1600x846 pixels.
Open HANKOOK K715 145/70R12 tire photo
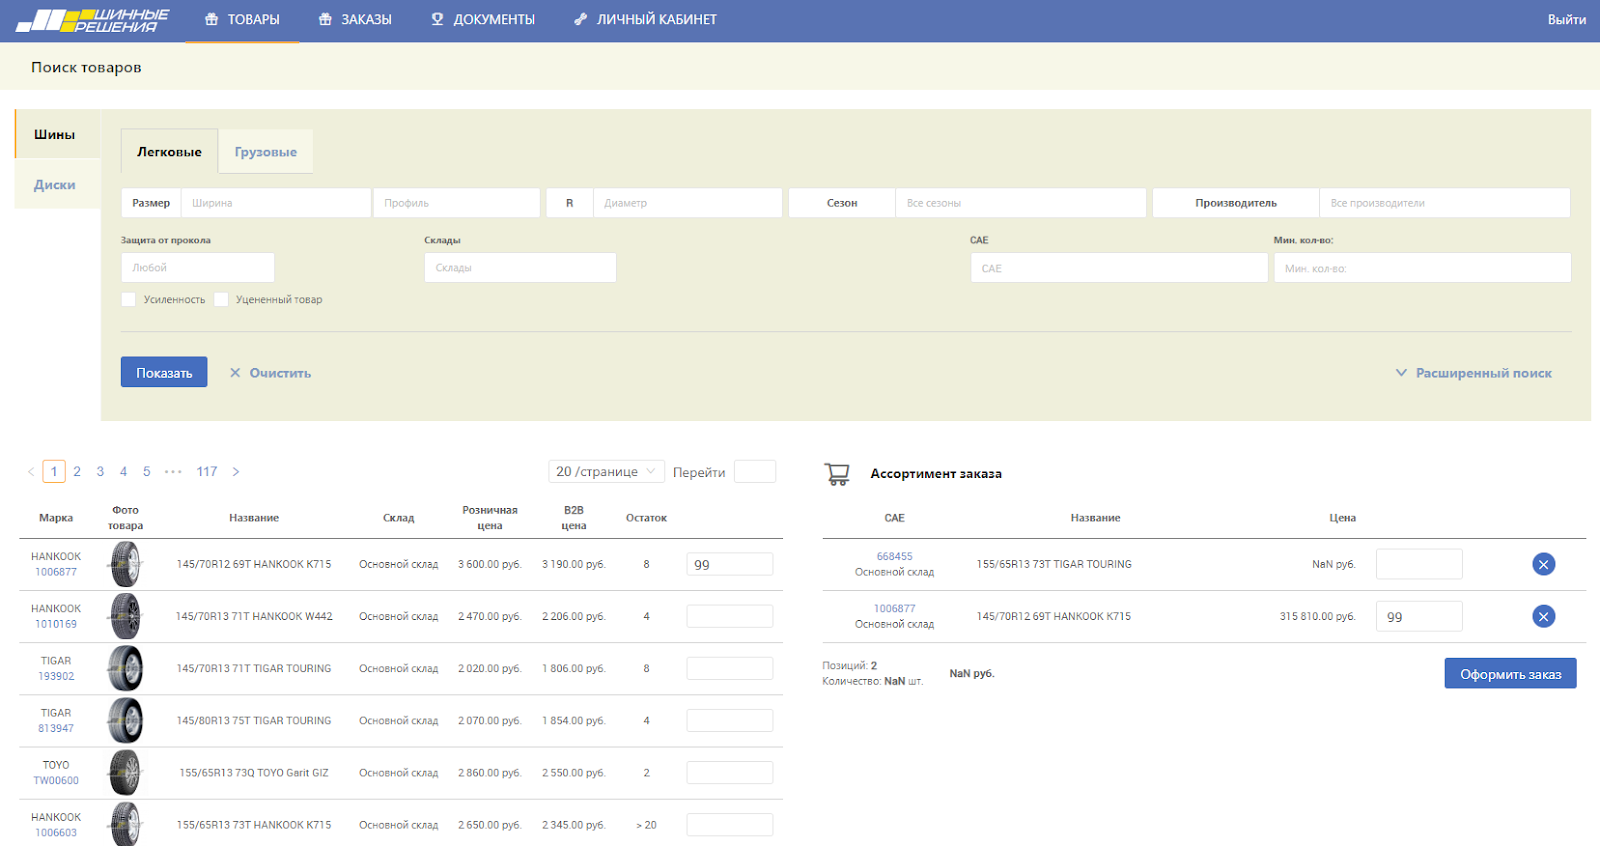(x=126, y=564)
